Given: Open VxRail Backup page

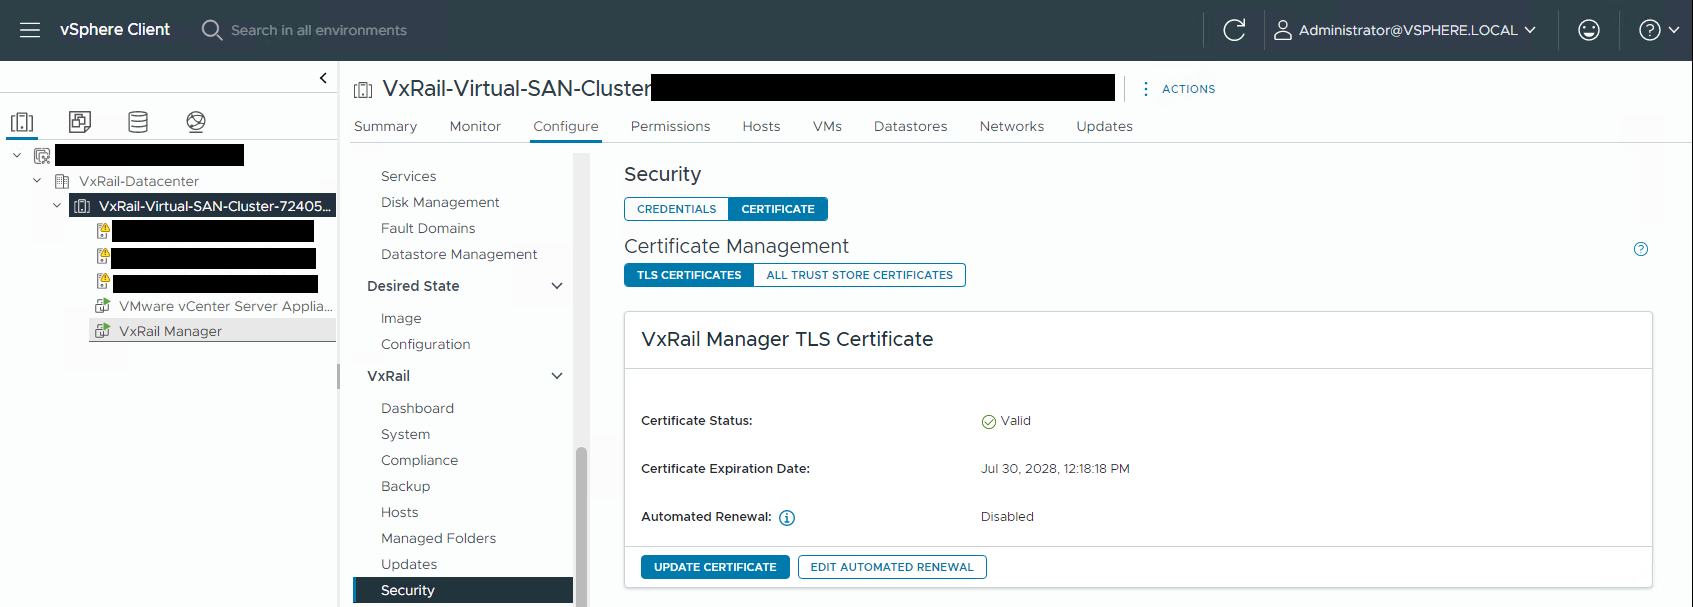Looking at the screenshot, I should (x=405, y=486).
